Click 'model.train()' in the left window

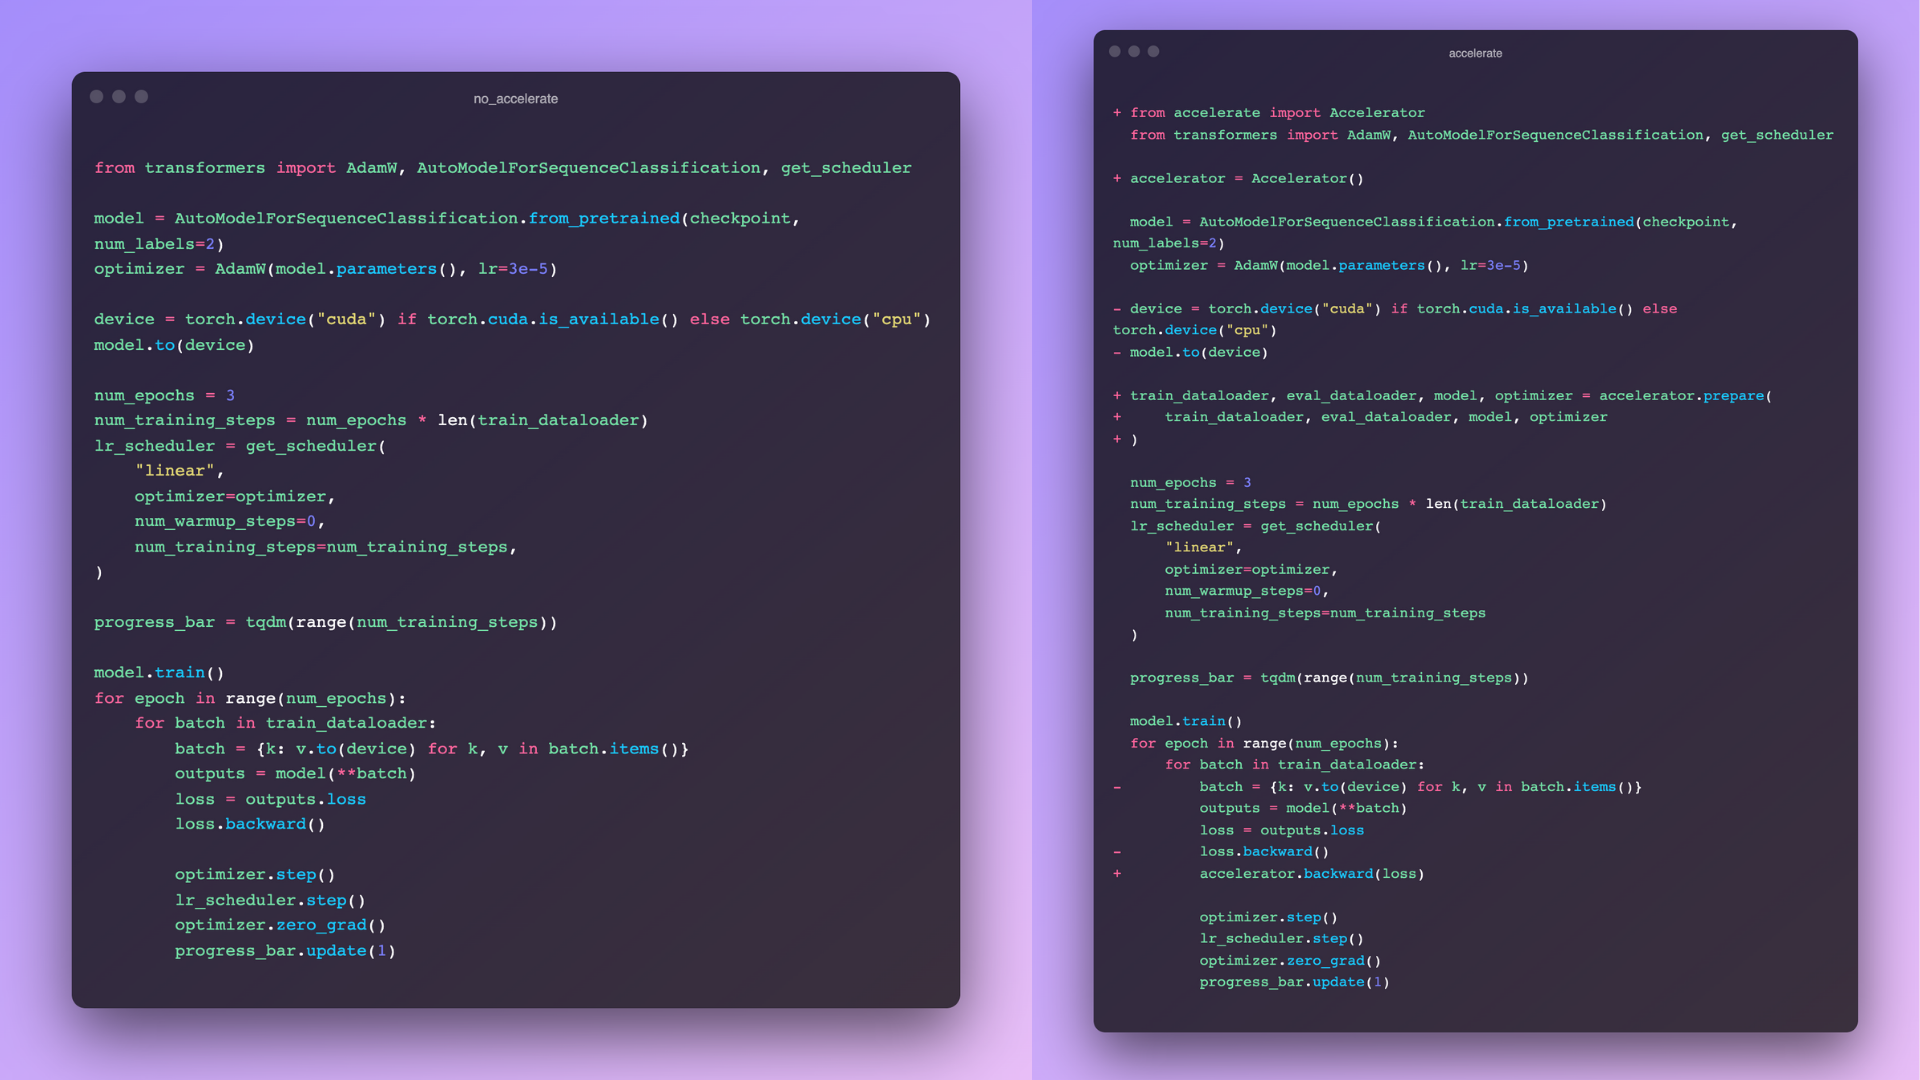click(x=159, y=673)
